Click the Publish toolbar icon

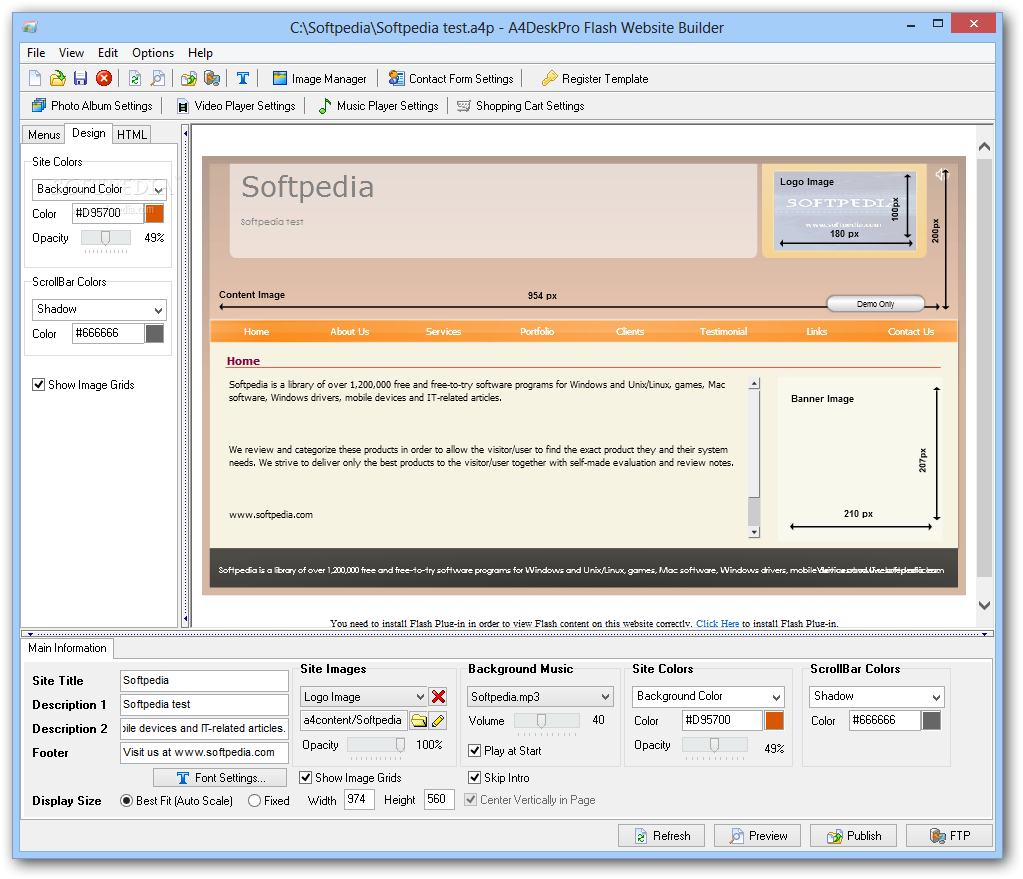[x=189, y=78]
